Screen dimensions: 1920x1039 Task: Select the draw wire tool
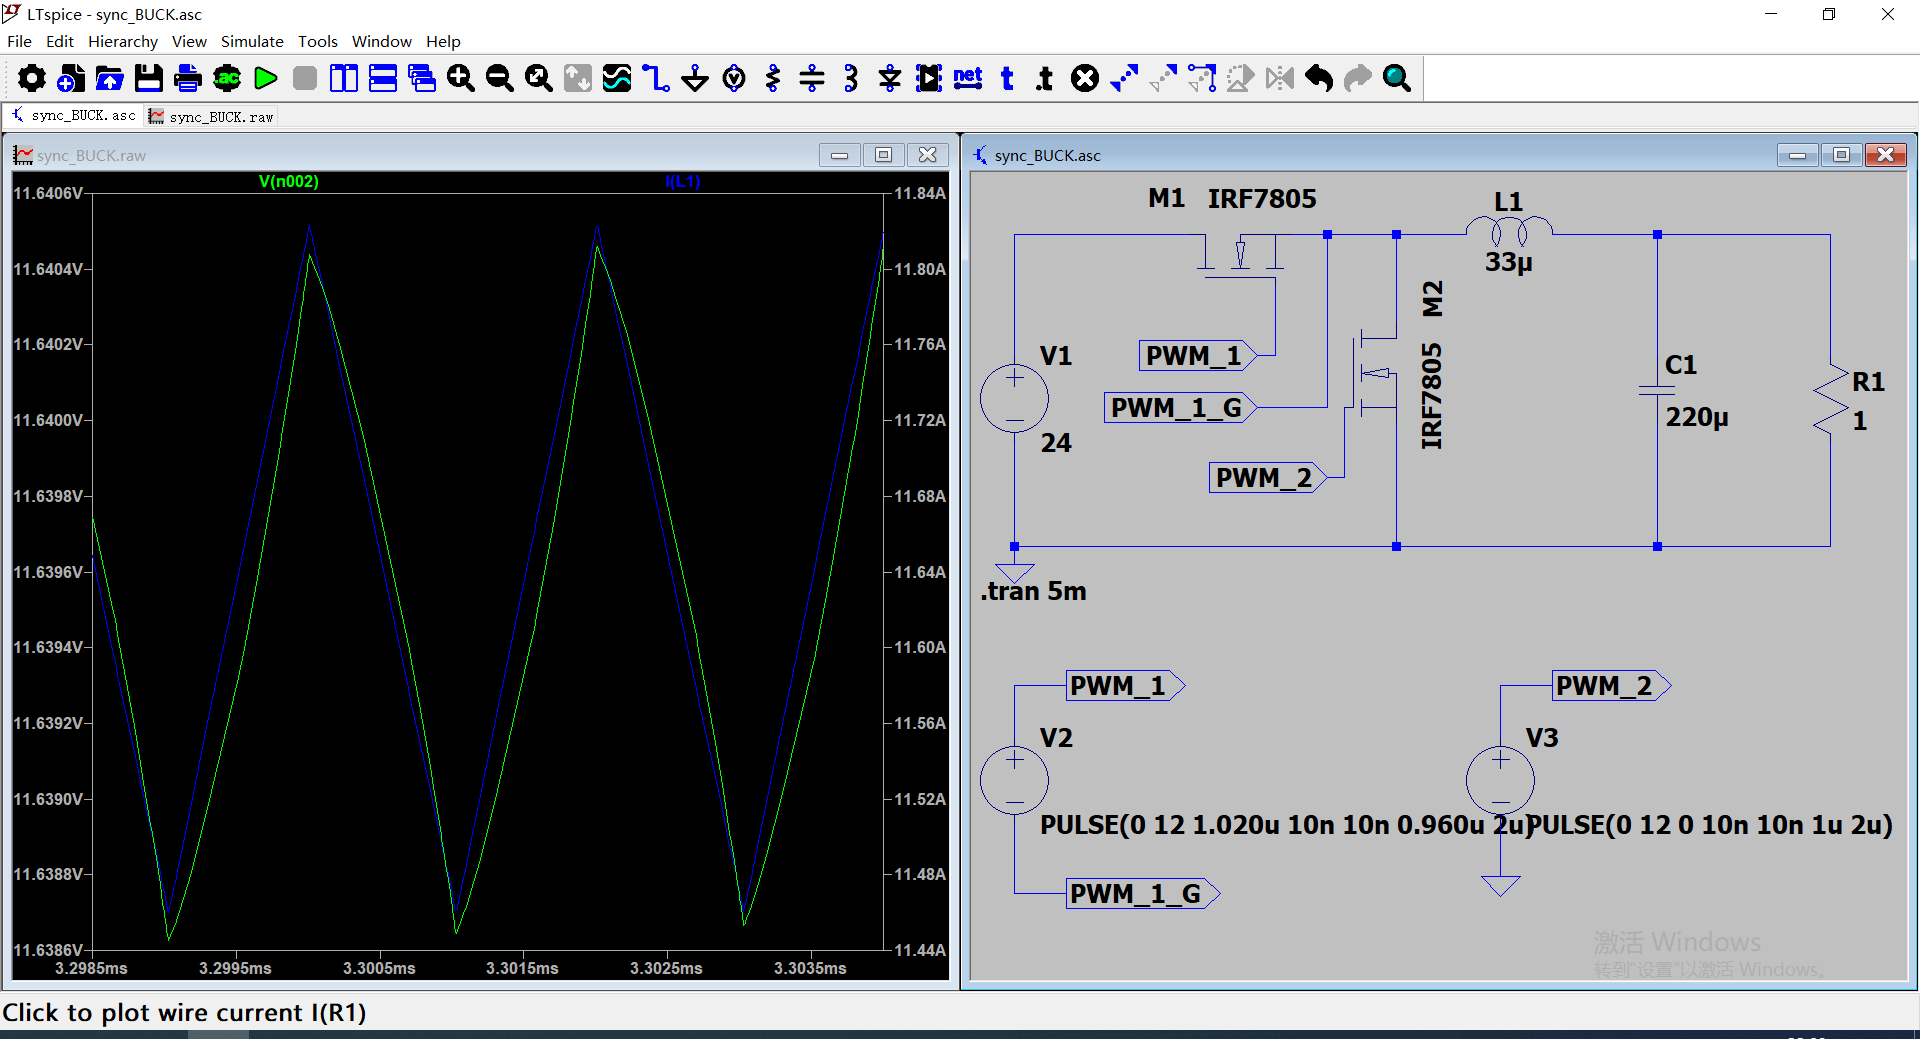click(656, 78)
